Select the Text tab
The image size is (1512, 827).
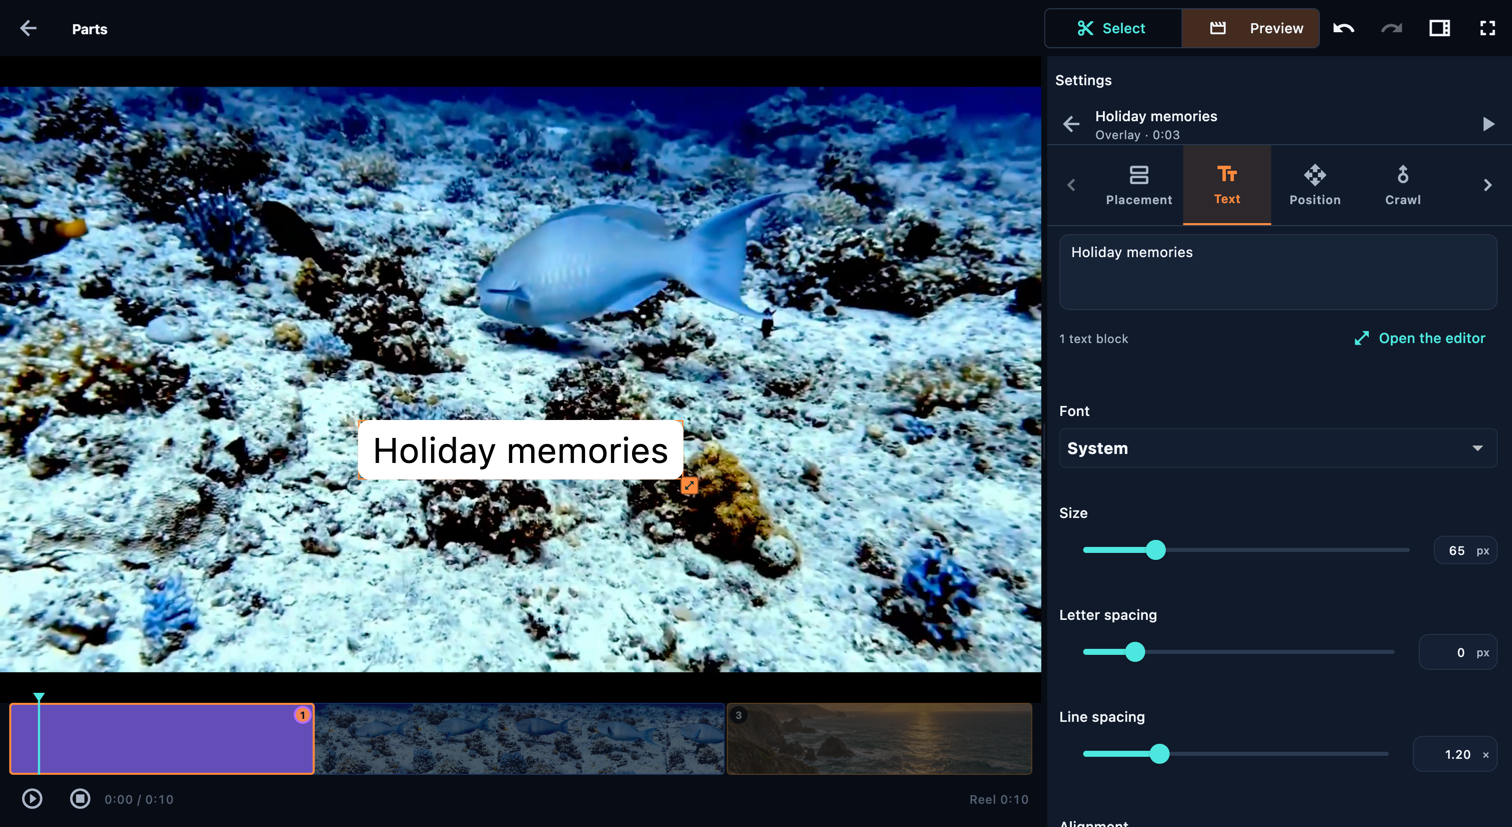click(x=1227, y=185)
